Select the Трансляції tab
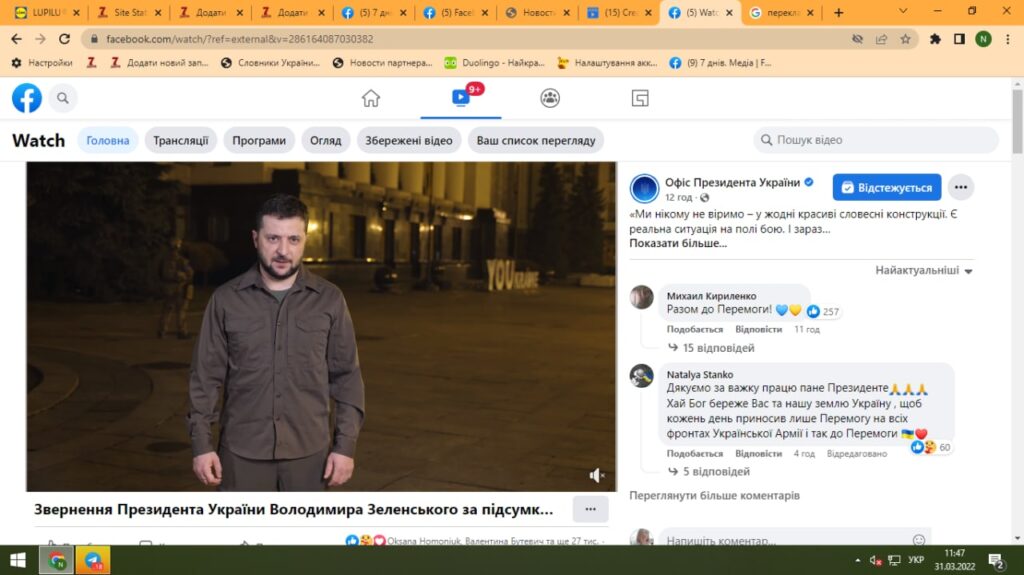This screenshot has height=575, width=1024. point(181,140)
